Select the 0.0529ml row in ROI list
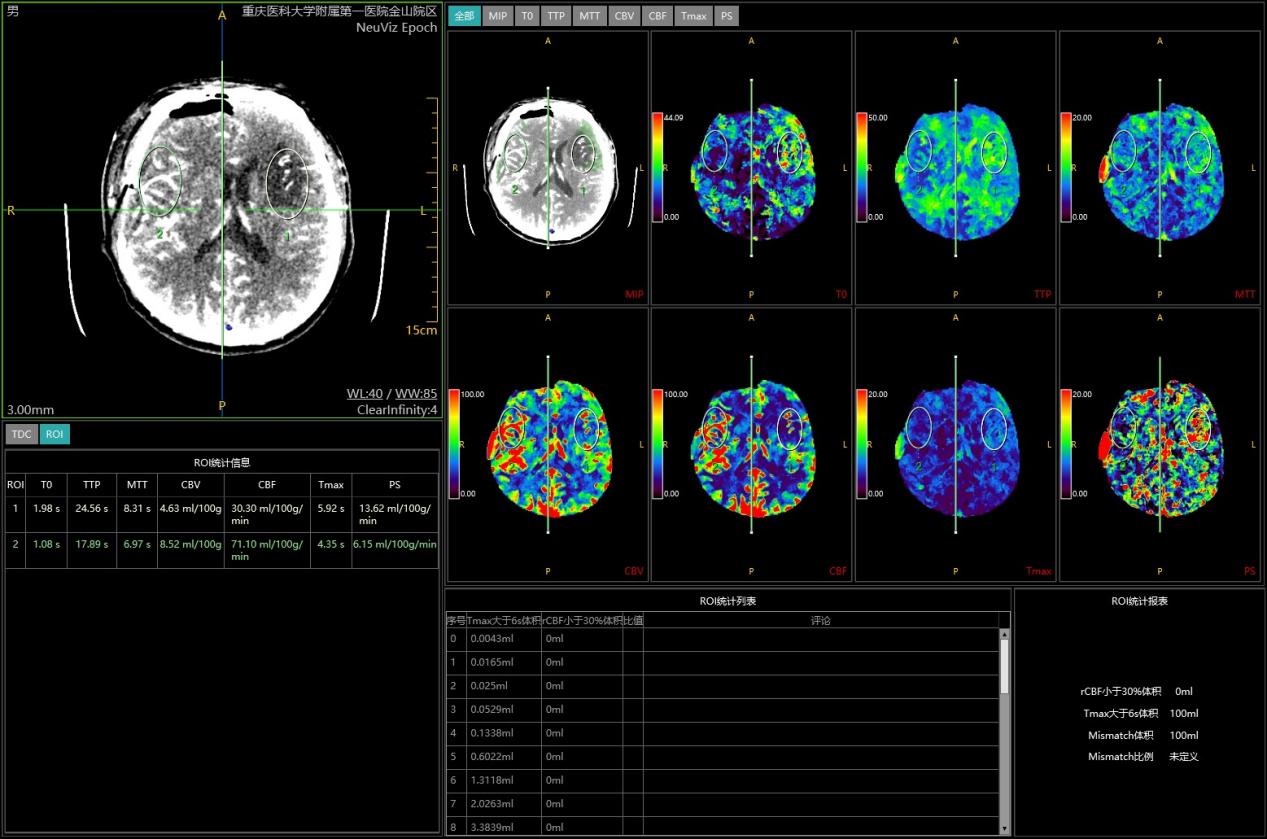Viewport: 1267px width, 839px height. (722, 709)
